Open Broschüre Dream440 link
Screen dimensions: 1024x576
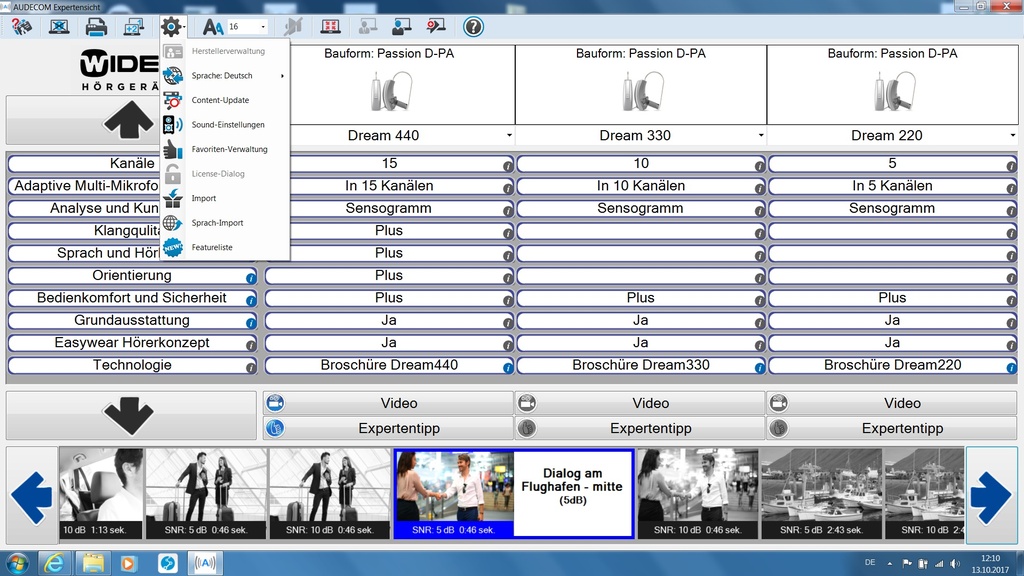pyautogui.click(x=389, y=365)
